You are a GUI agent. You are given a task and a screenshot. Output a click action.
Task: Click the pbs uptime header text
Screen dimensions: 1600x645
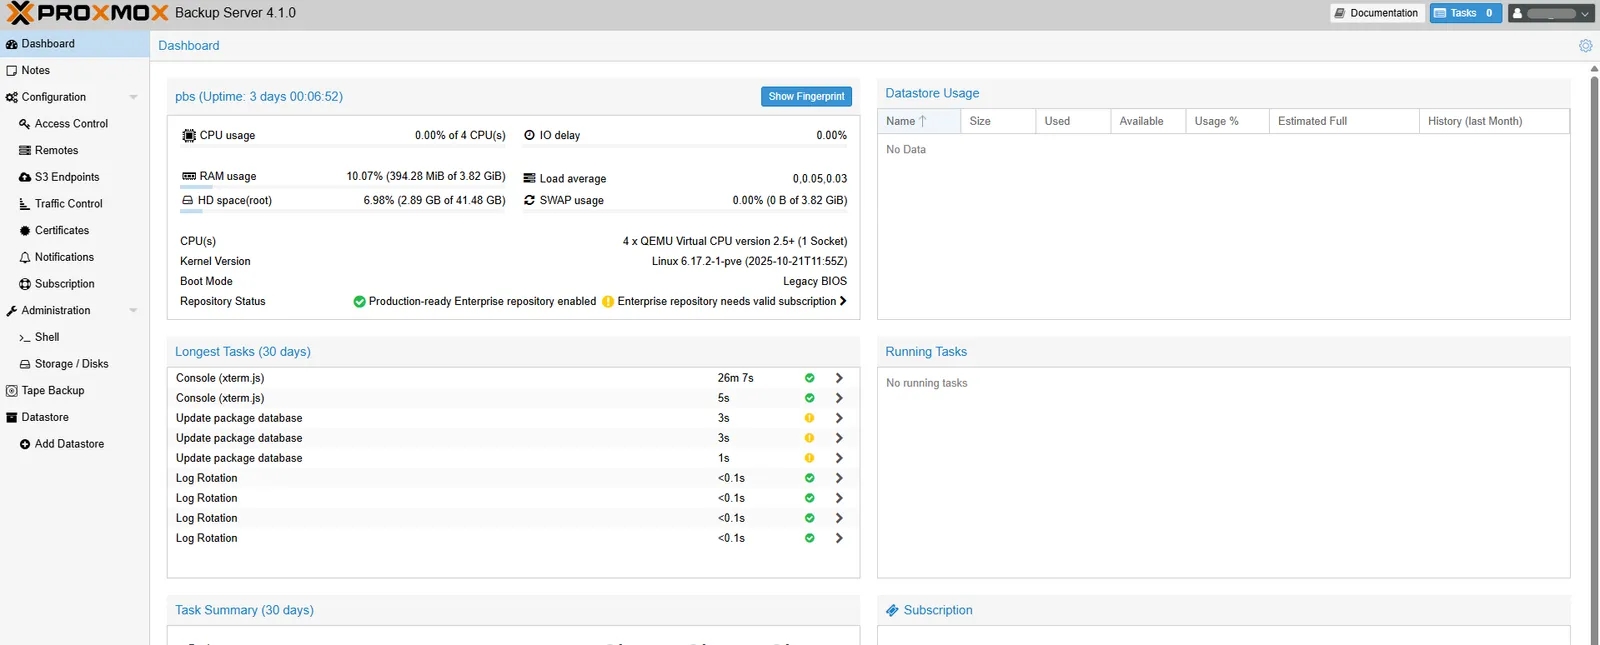[x=259, y=97]
